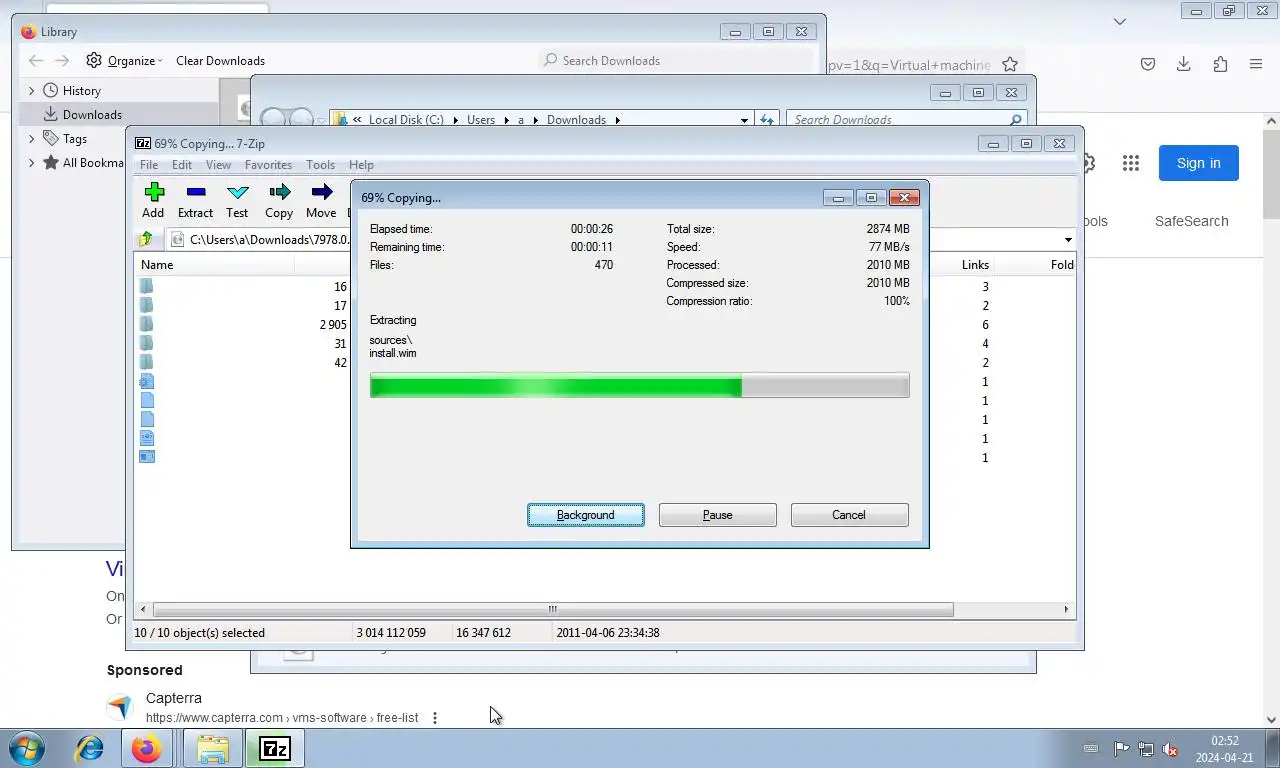Switch to Firefox from taskbar
This screenshot has height=768, width=1280.
tap(147, 748)
